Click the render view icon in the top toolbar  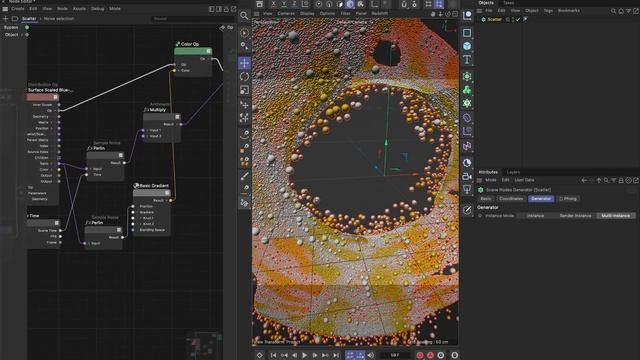(x=259, y=4)
